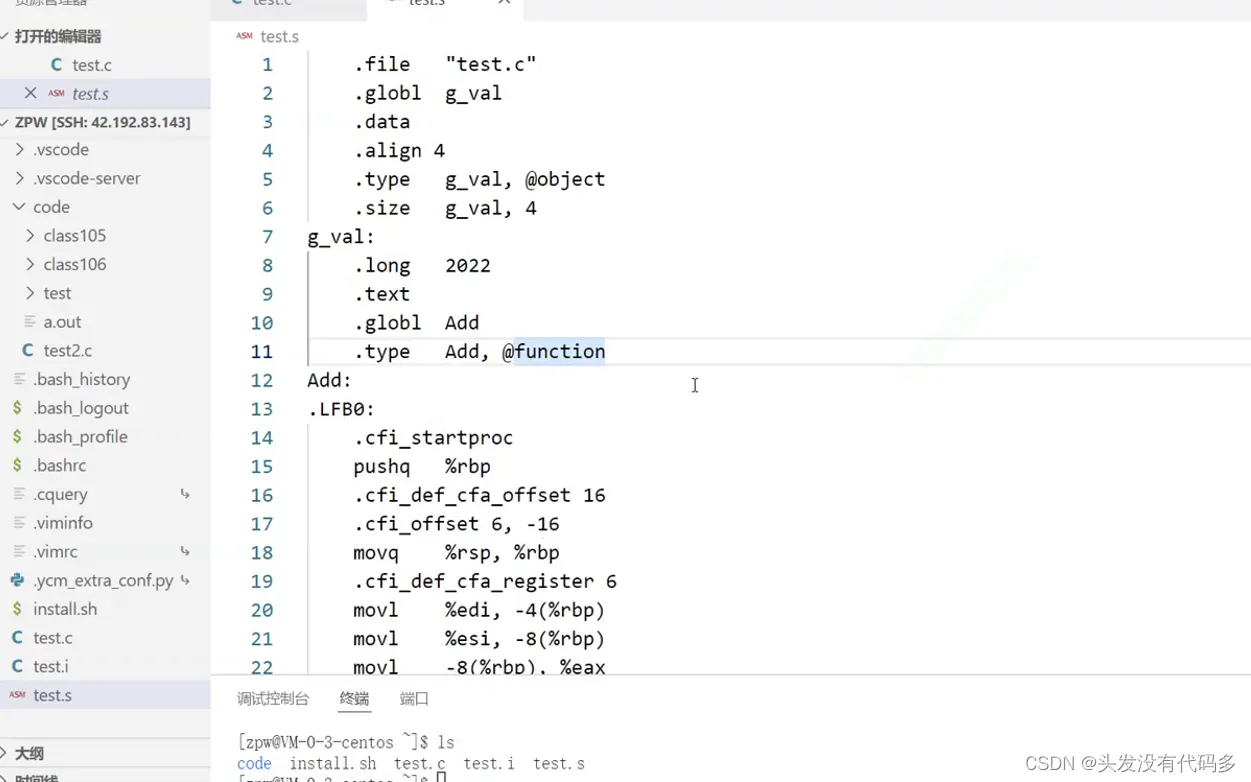The height and width of the screenshot is (782, 1251).
Task: Open test.c in the file tree
Action: (x=52, y=638)
